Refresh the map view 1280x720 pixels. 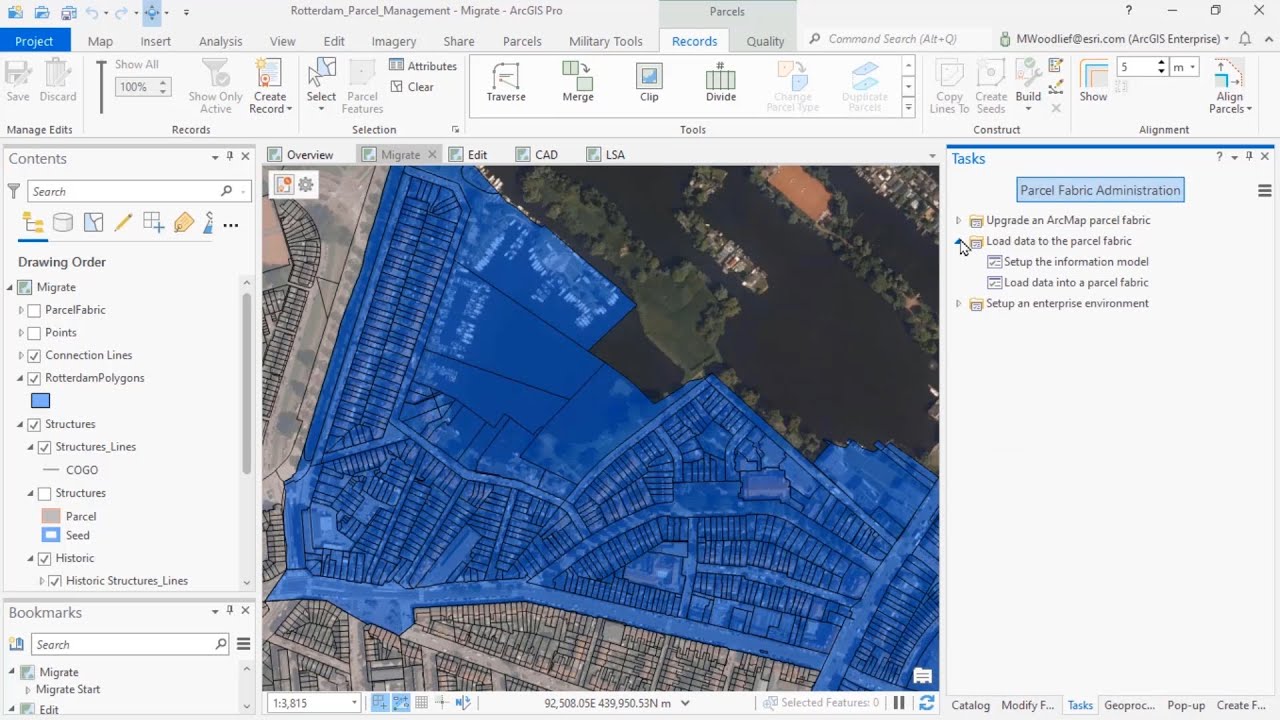pyautogui.click(x=927, y=703)
